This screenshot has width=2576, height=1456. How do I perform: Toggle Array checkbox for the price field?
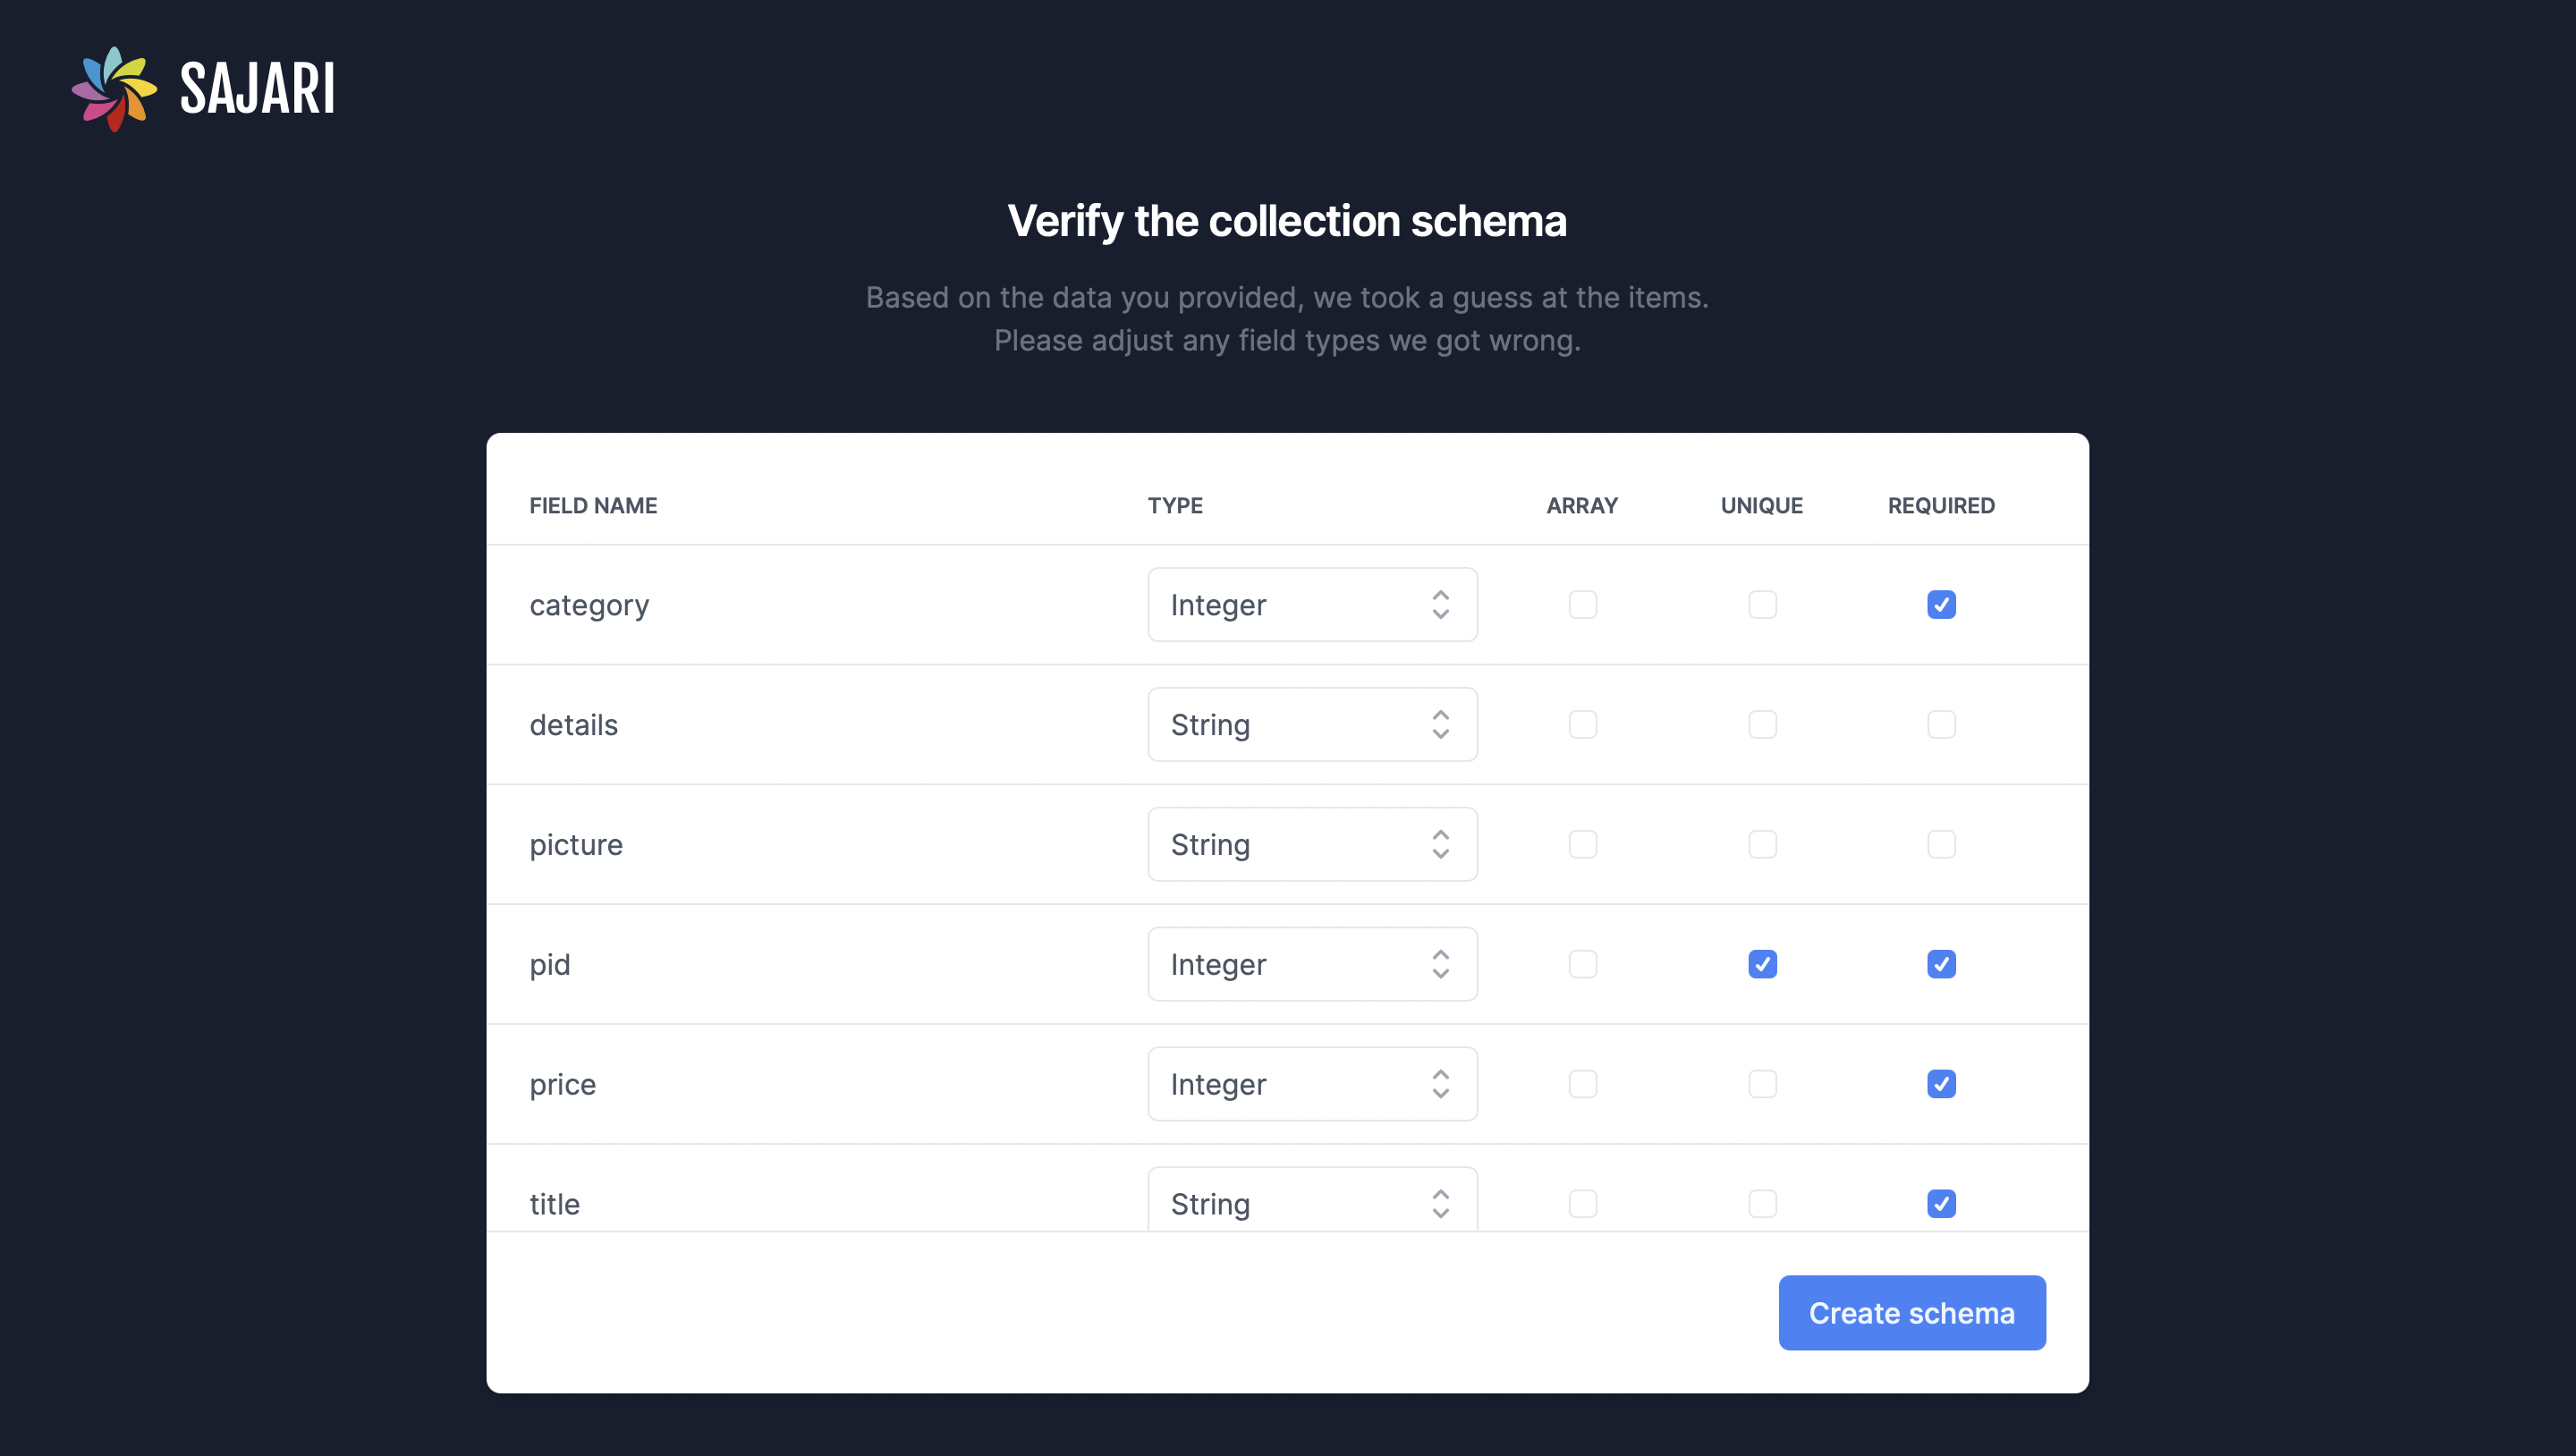1582,1084
